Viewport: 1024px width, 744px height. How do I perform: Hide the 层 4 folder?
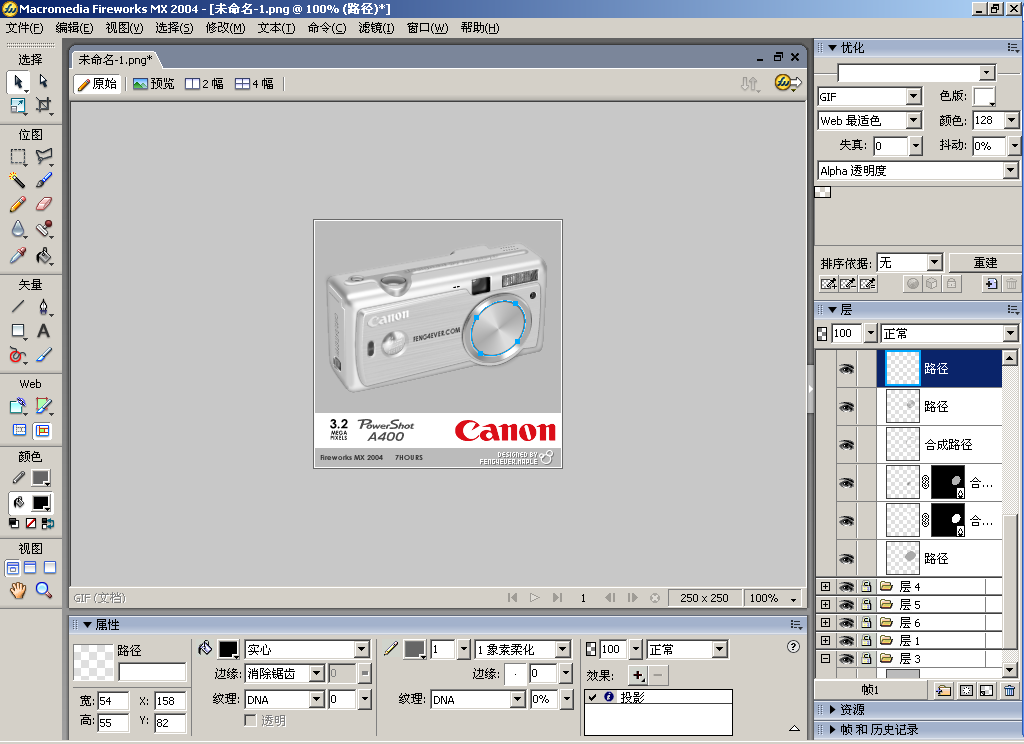pos(846,587)
